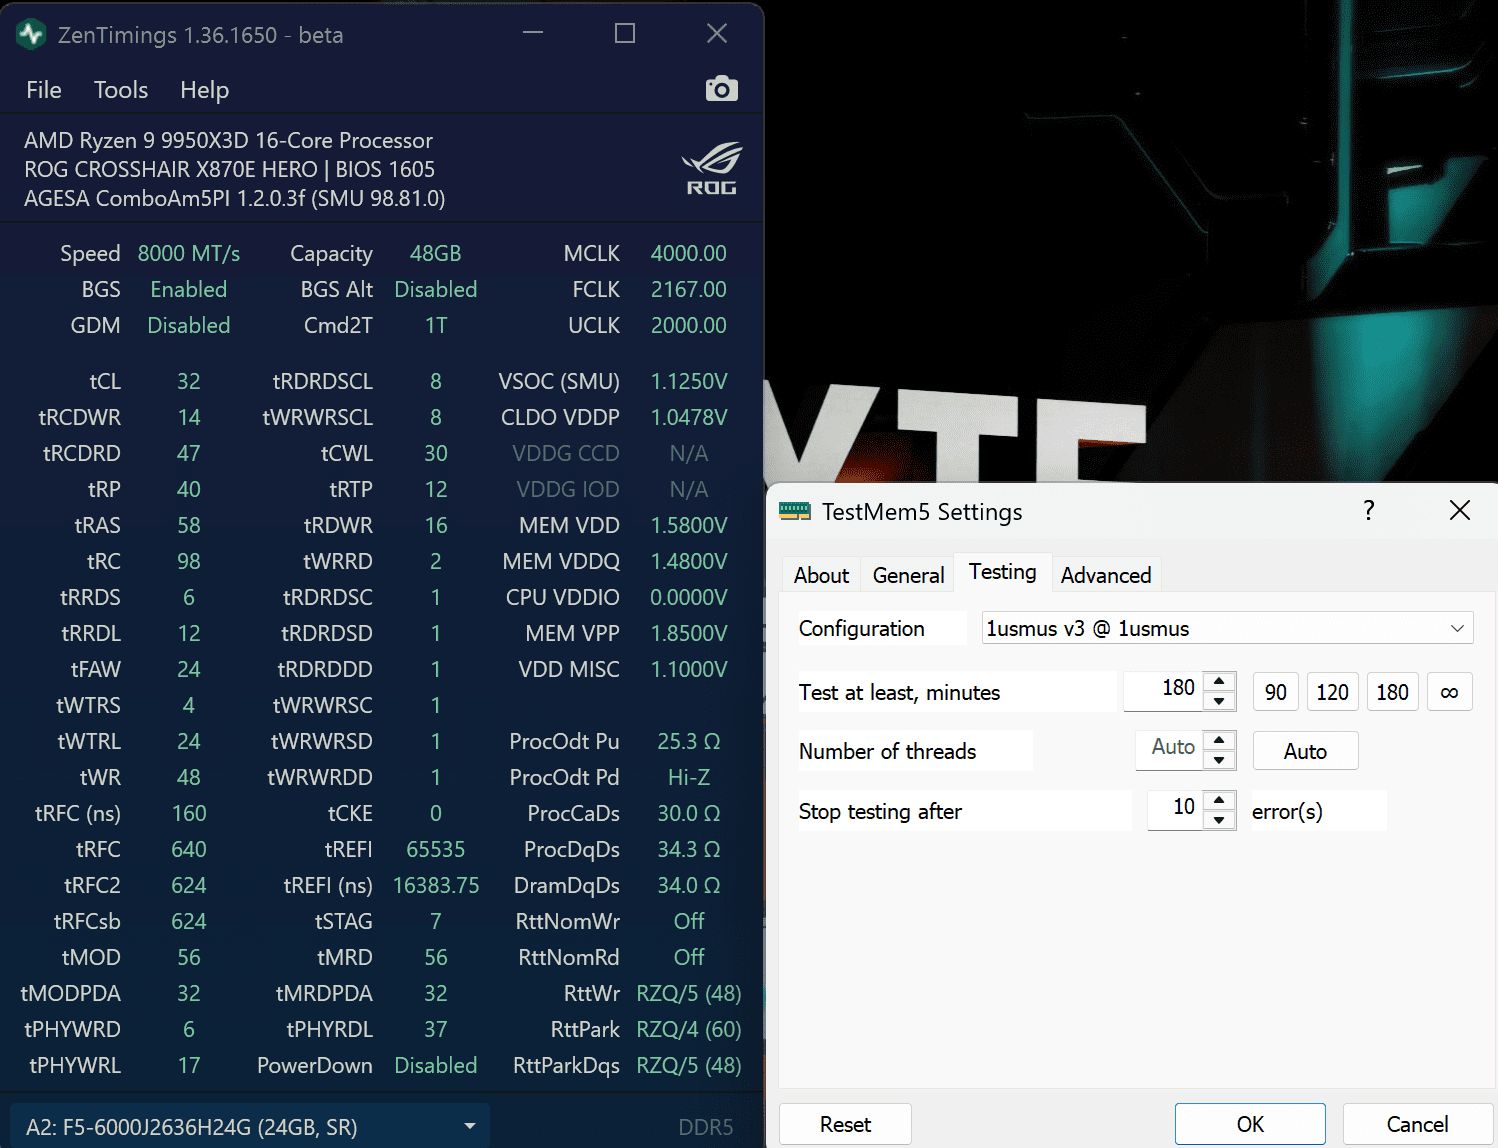Decrease stop-after error count
Screen dimensions: 1498x1148
click(x=1219, y=820)
